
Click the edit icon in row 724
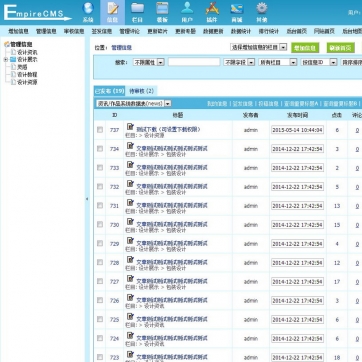130,336
